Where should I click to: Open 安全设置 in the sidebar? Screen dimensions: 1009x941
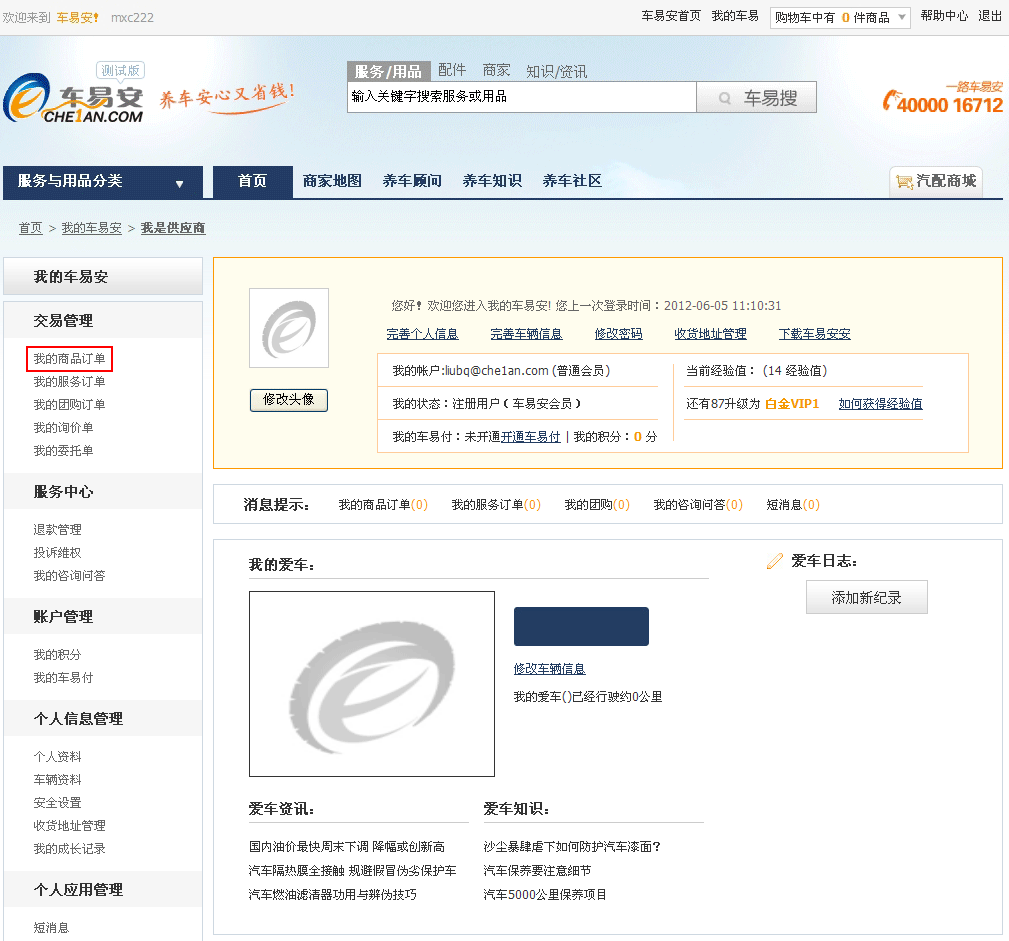click(x=57, y=803)
